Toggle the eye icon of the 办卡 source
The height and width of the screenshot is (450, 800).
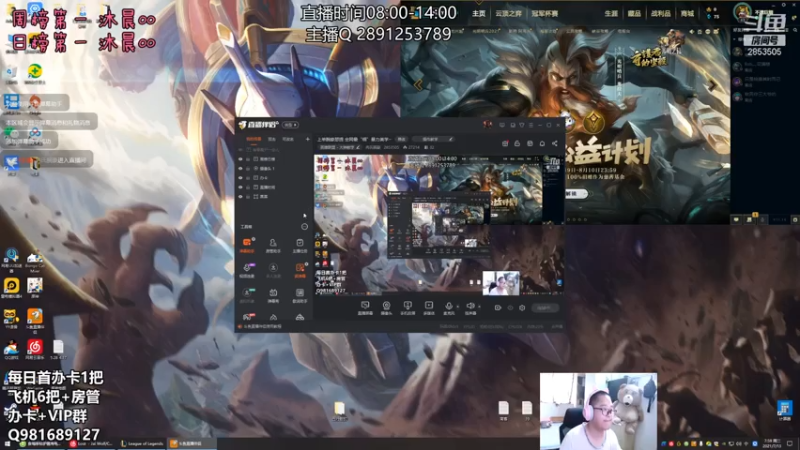[241, 178]
